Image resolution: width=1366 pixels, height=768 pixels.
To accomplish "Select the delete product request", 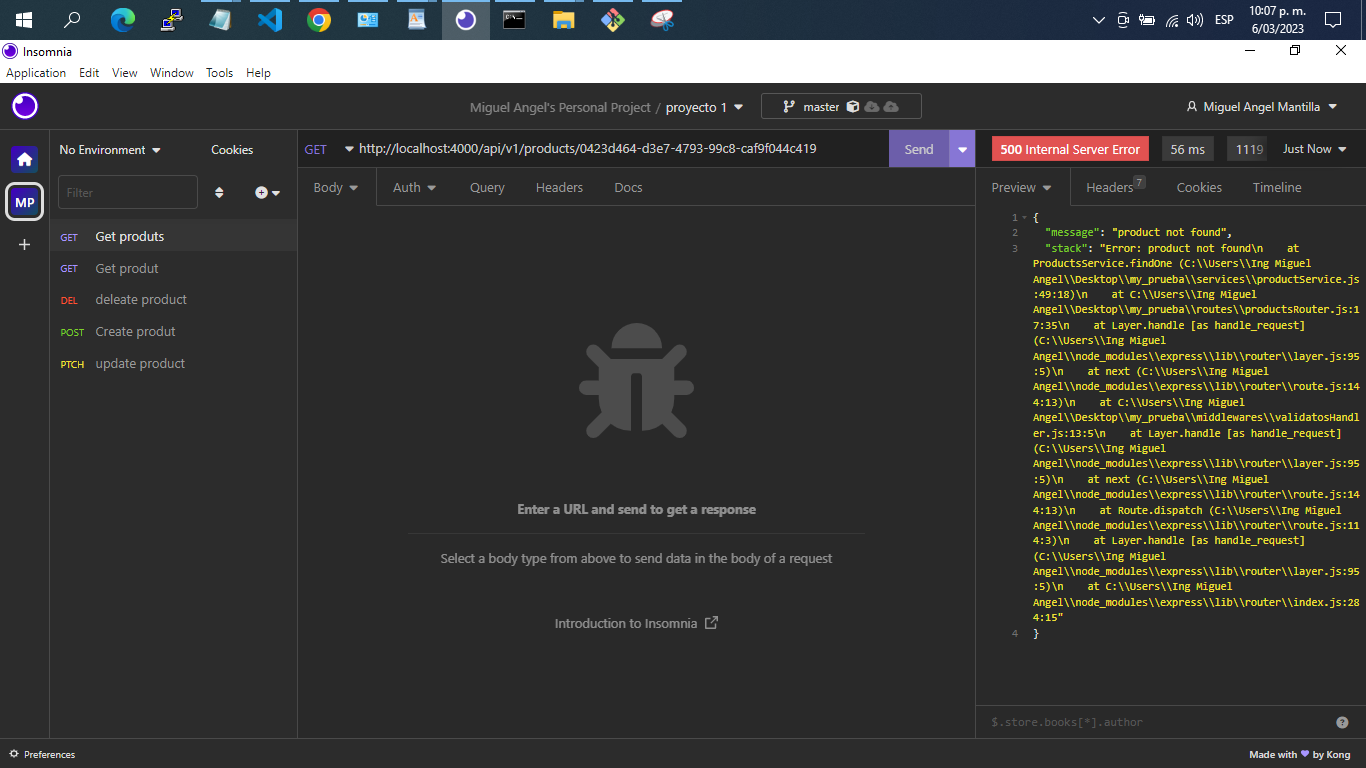I will (x=140, y=299).
